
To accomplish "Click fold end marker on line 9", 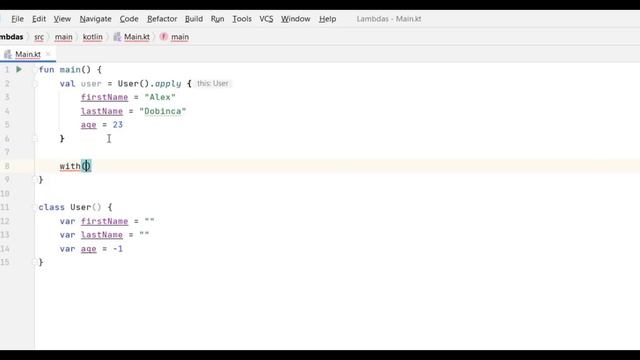I will coord(35,180).
